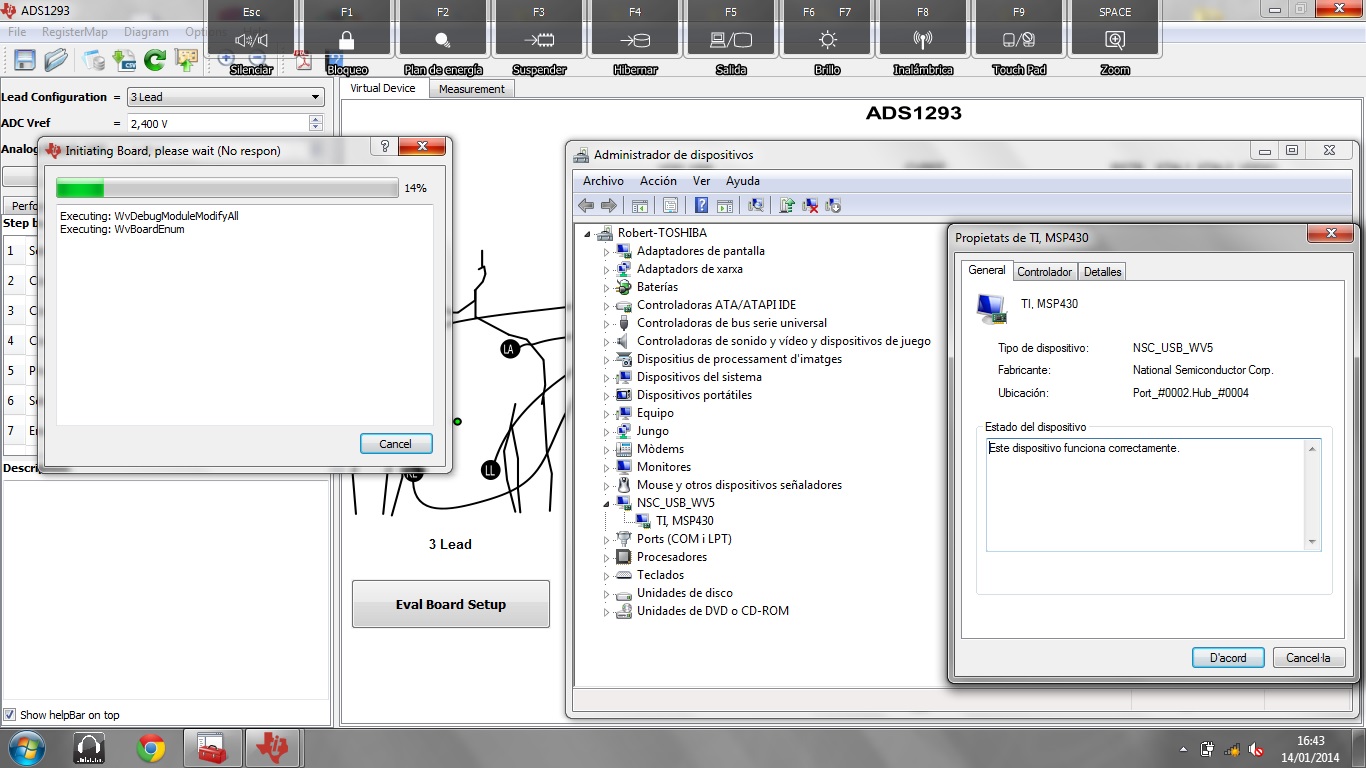
Task: Click the help question mark on Initiating Board dialog
Action: pyautogui.click(x=384, y=147)
